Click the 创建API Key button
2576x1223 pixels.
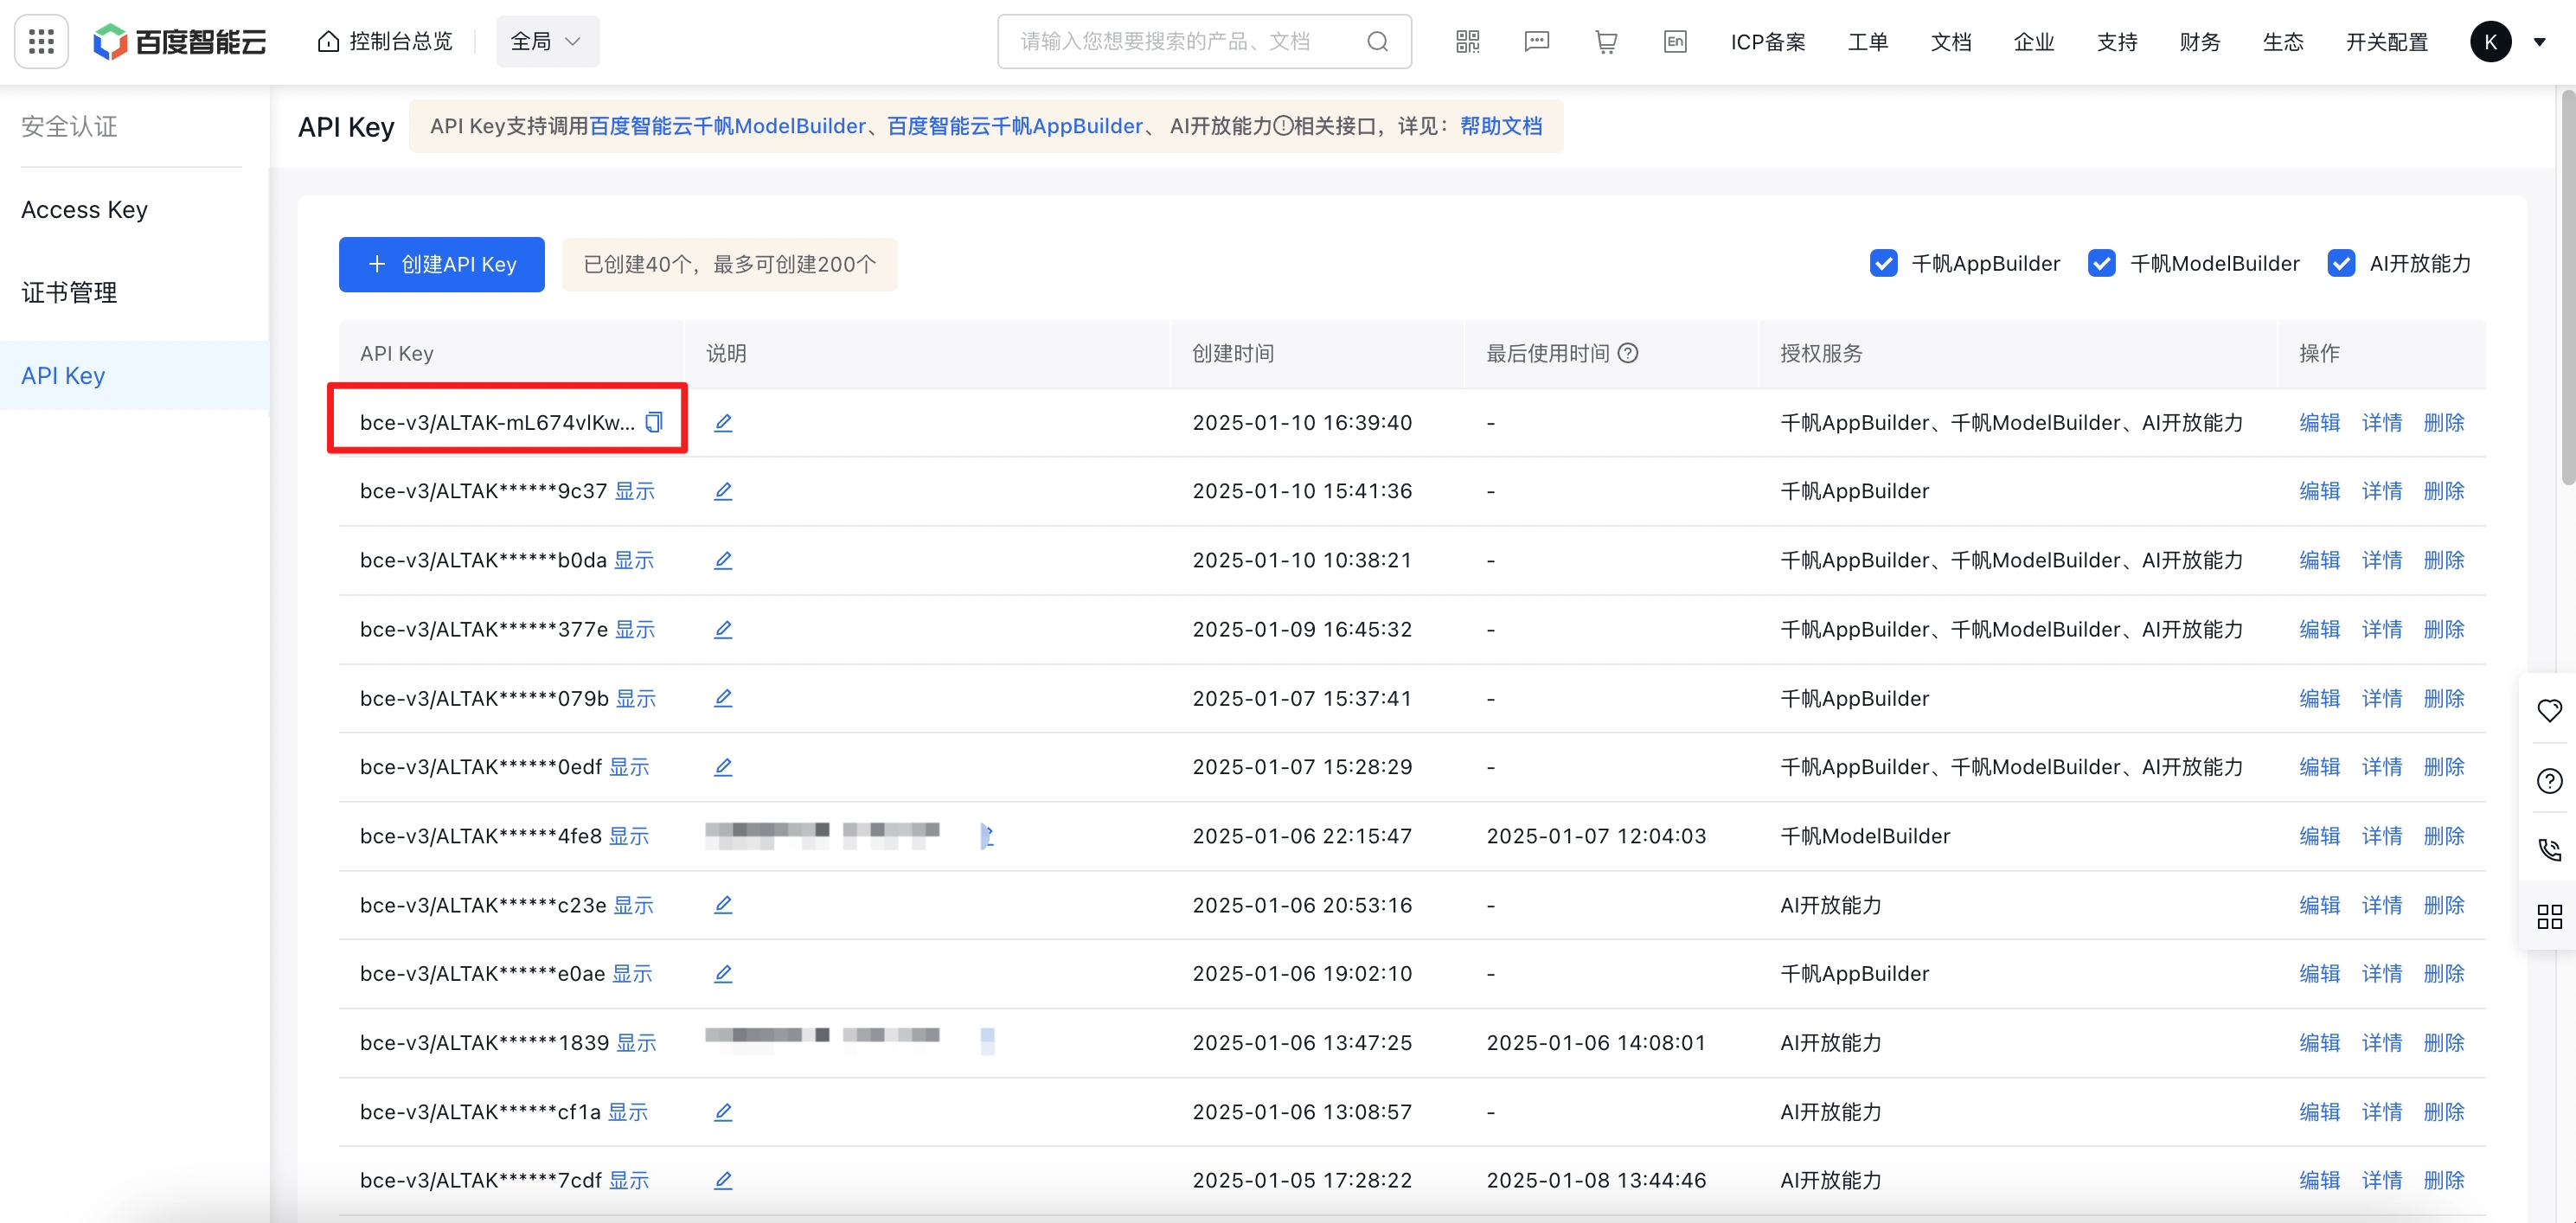[x=441, y=264]
